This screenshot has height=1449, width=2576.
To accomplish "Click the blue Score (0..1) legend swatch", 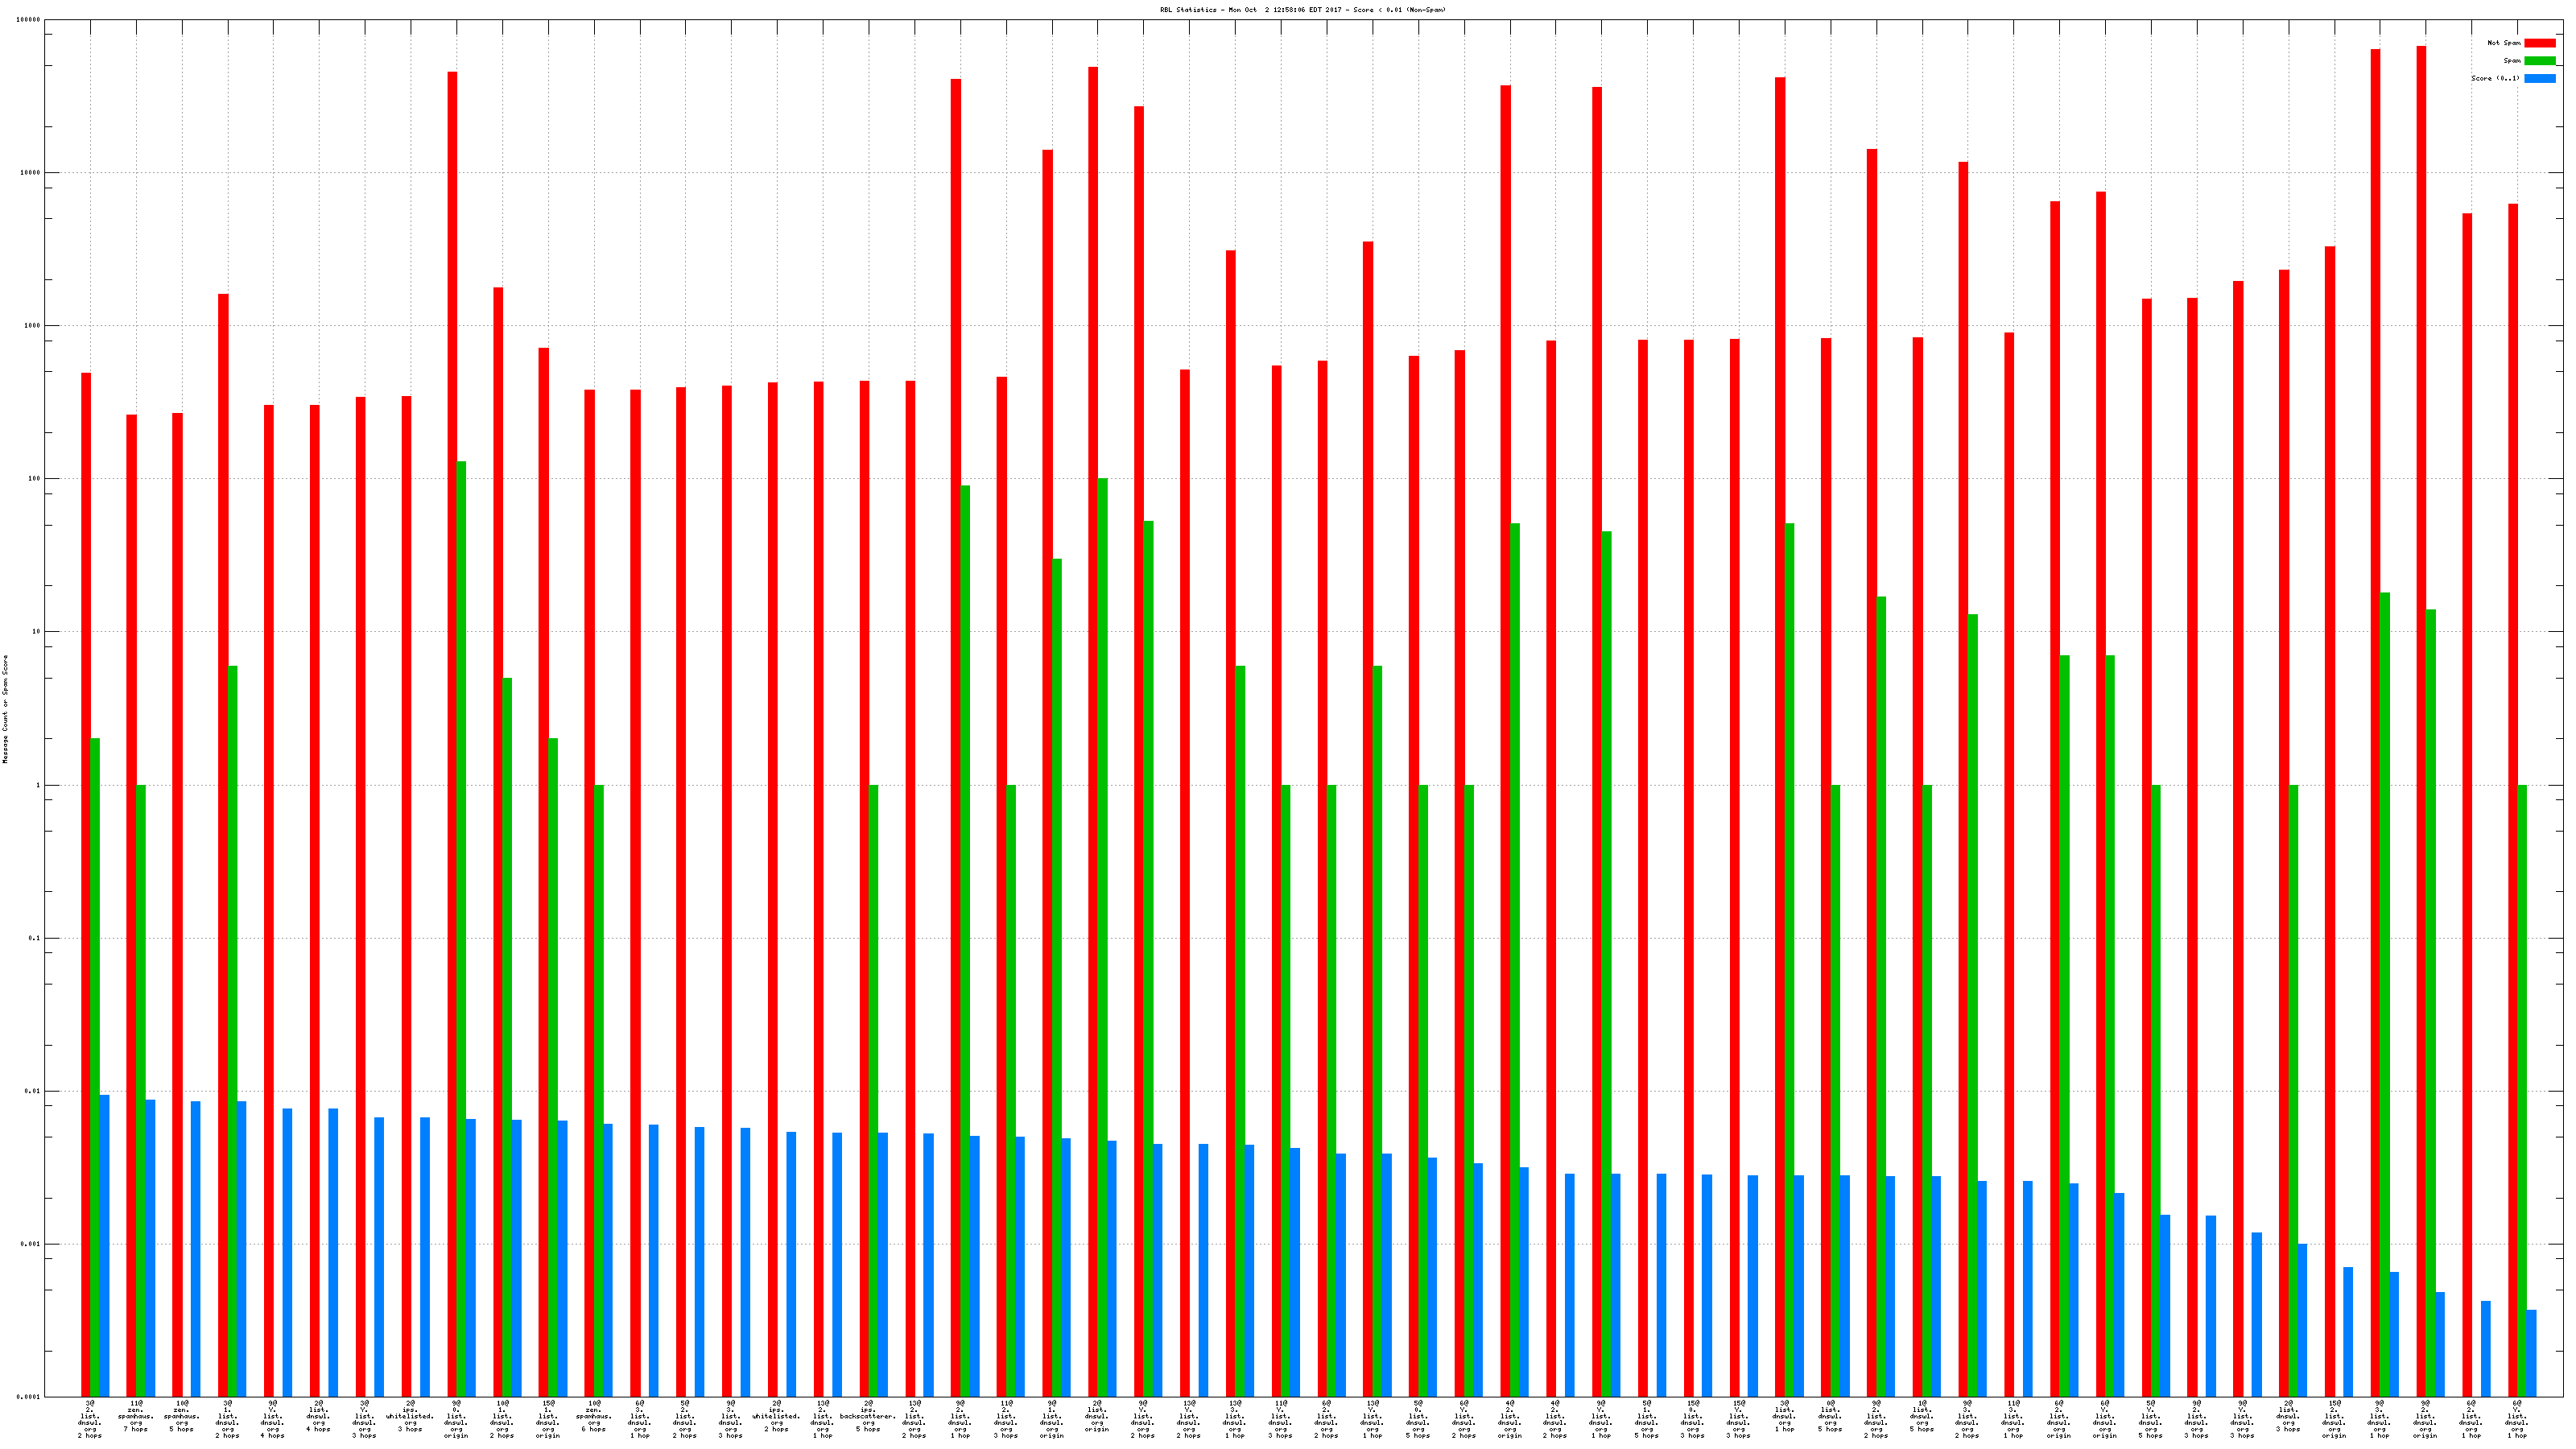I will [x=2539, y=78].
